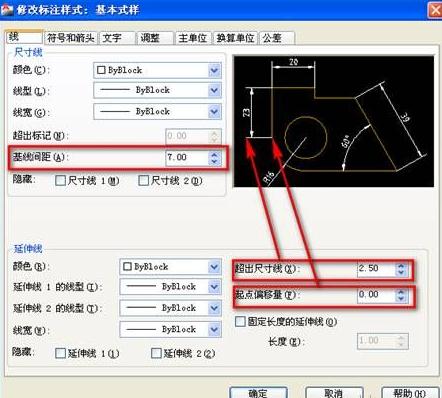Image resolution: width=442 pixels, height=398 pixels.
Task: Click the 帮助(H) button
Action: coord(410,393)
